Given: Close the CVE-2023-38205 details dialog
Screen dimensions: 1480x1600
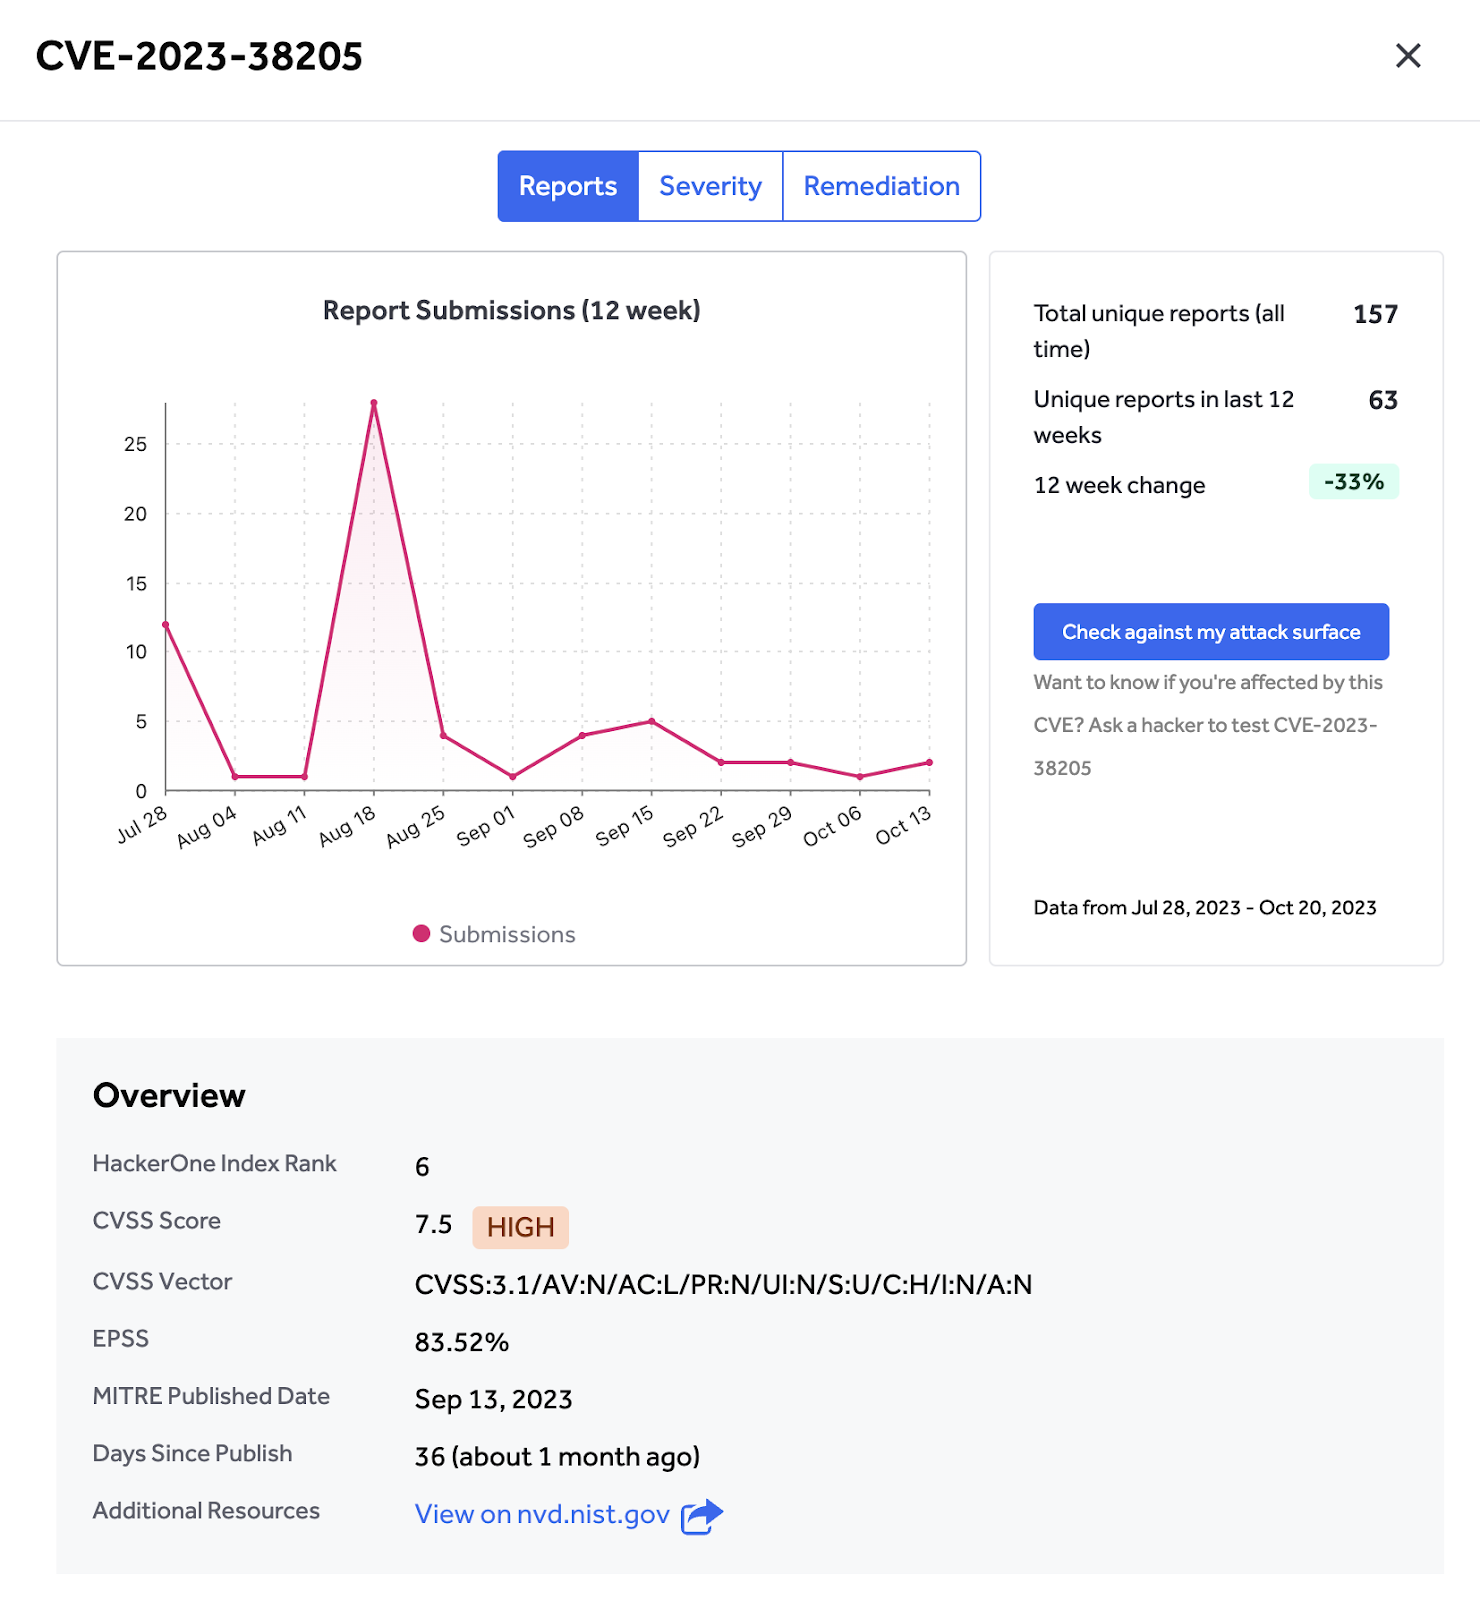Looking at the screenshot, I should [x=1408, y=56].
